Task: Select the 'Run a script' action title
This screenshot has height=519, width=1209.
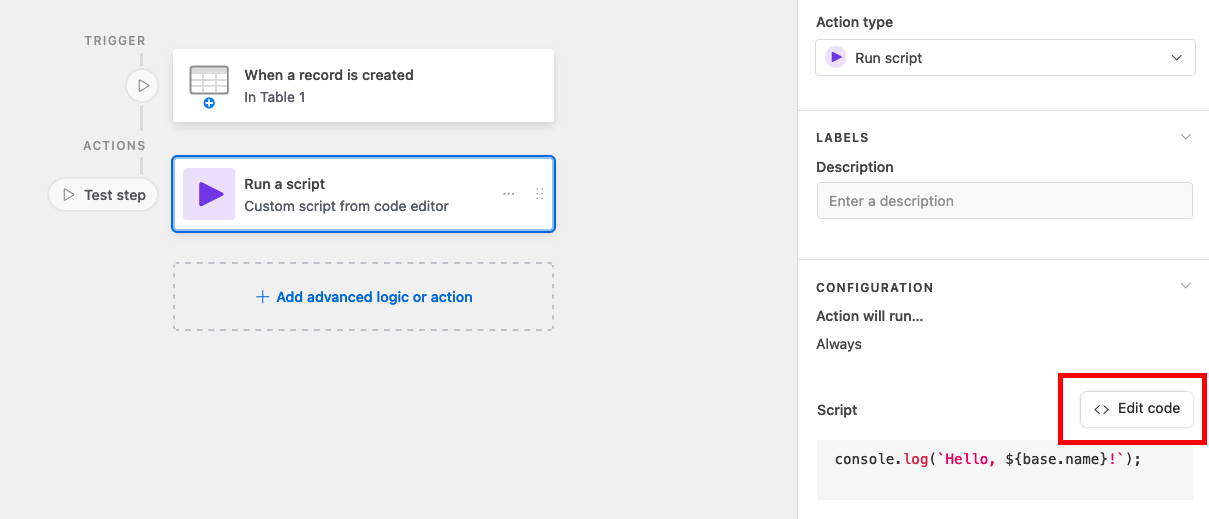Action: click(285, 184)
